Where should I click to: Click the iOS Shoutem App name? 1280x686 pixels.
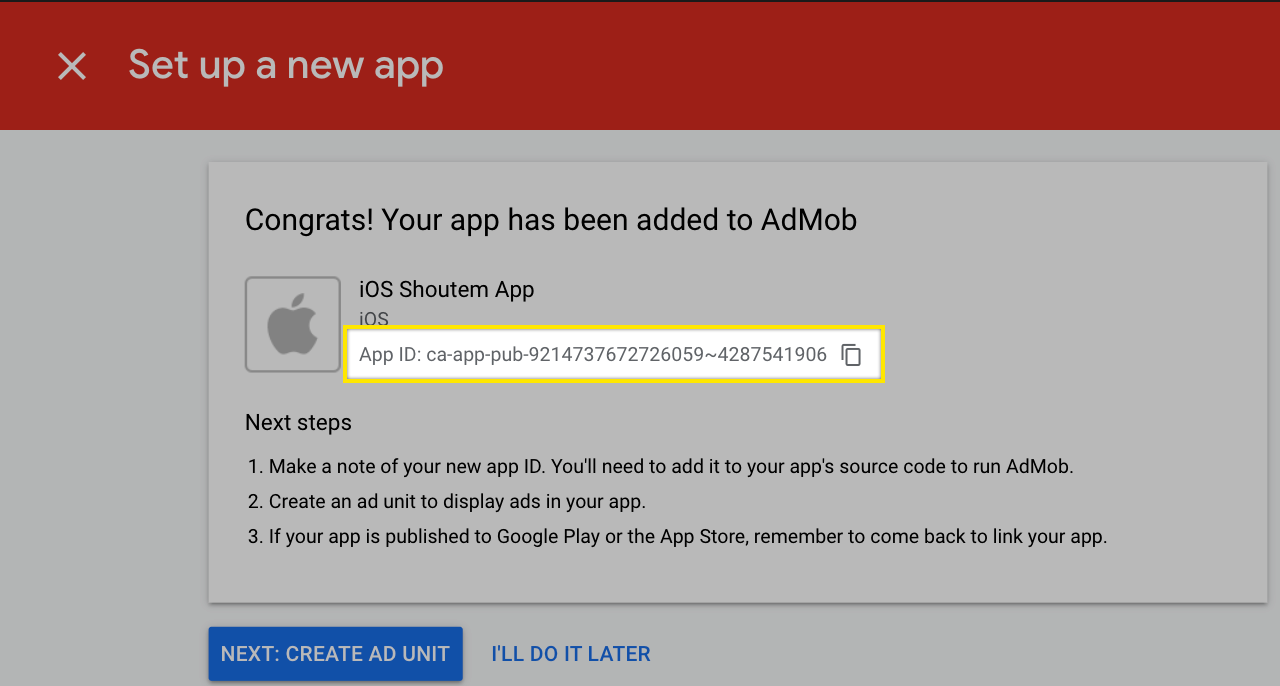tap(446, 289)
